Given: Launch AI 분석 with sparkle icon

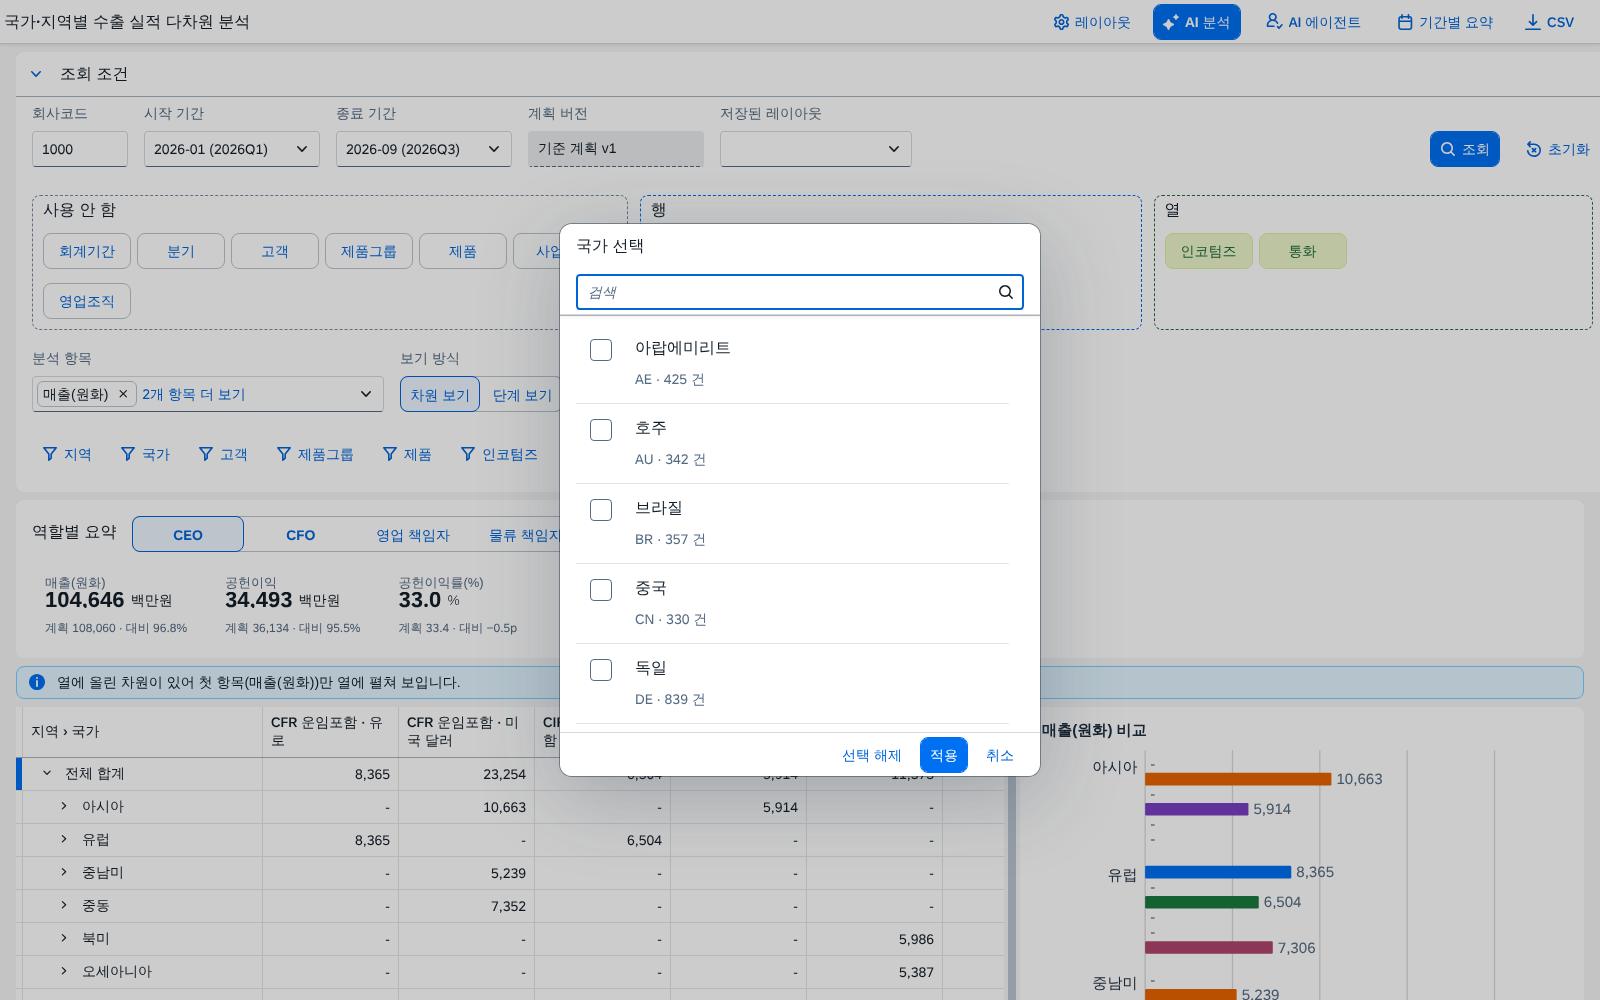Looking at the screenshot, I should [x=1196, y=22].
